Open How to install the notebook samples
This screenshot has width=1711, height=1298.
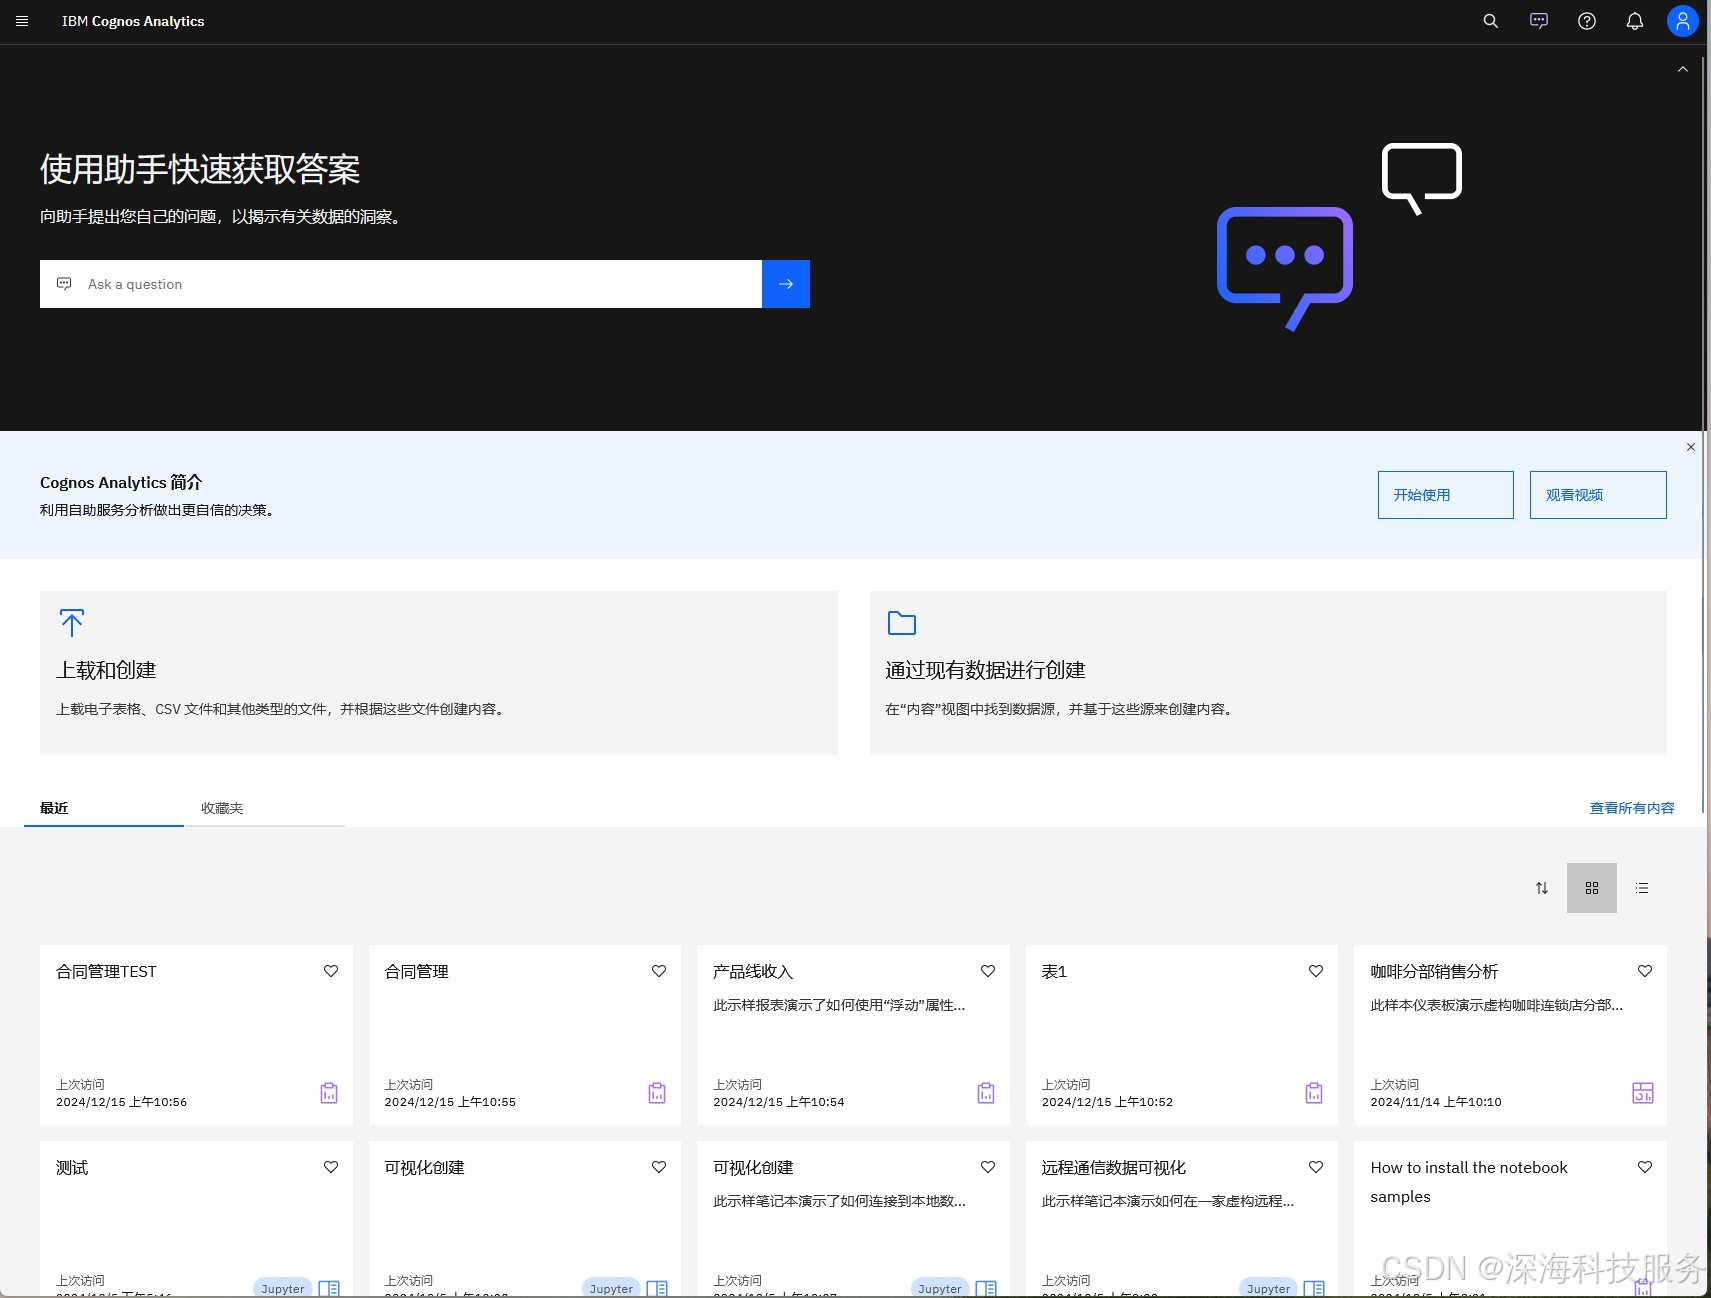coord(1469,1182)
